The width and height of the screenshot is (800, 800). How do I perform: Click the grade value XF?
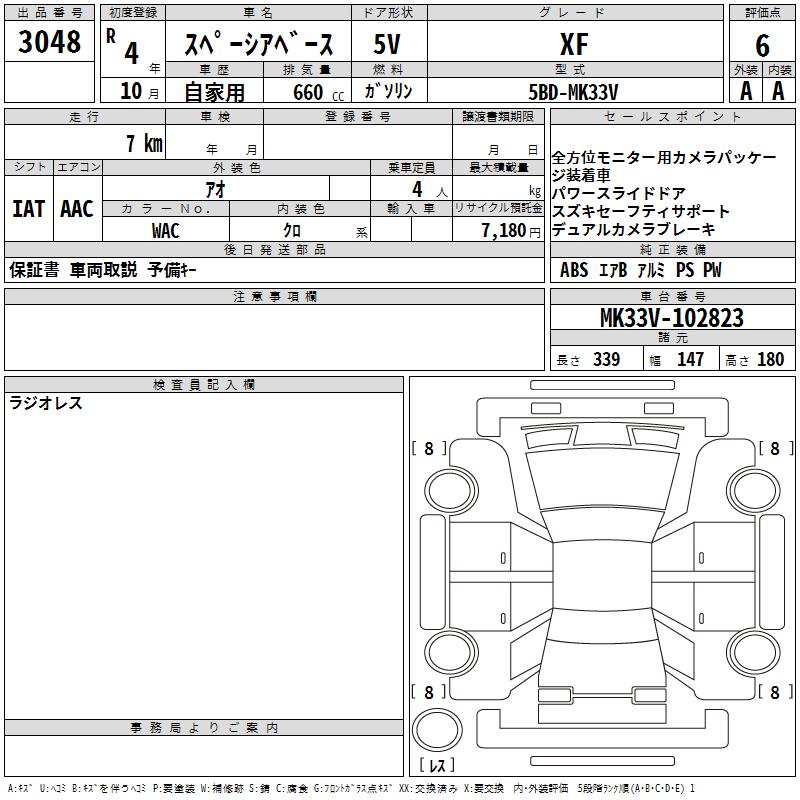coord(574,44)
